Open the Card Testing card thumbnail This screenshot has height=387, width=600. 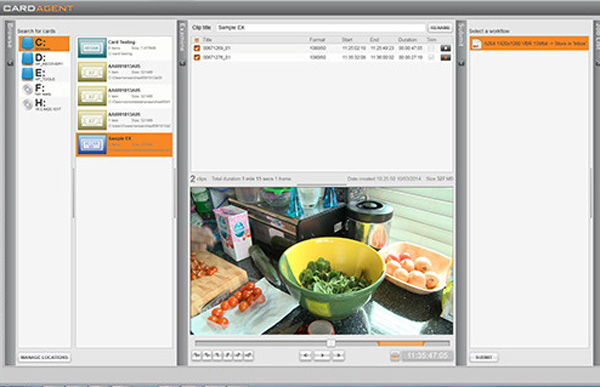click(x=92, y=48)
